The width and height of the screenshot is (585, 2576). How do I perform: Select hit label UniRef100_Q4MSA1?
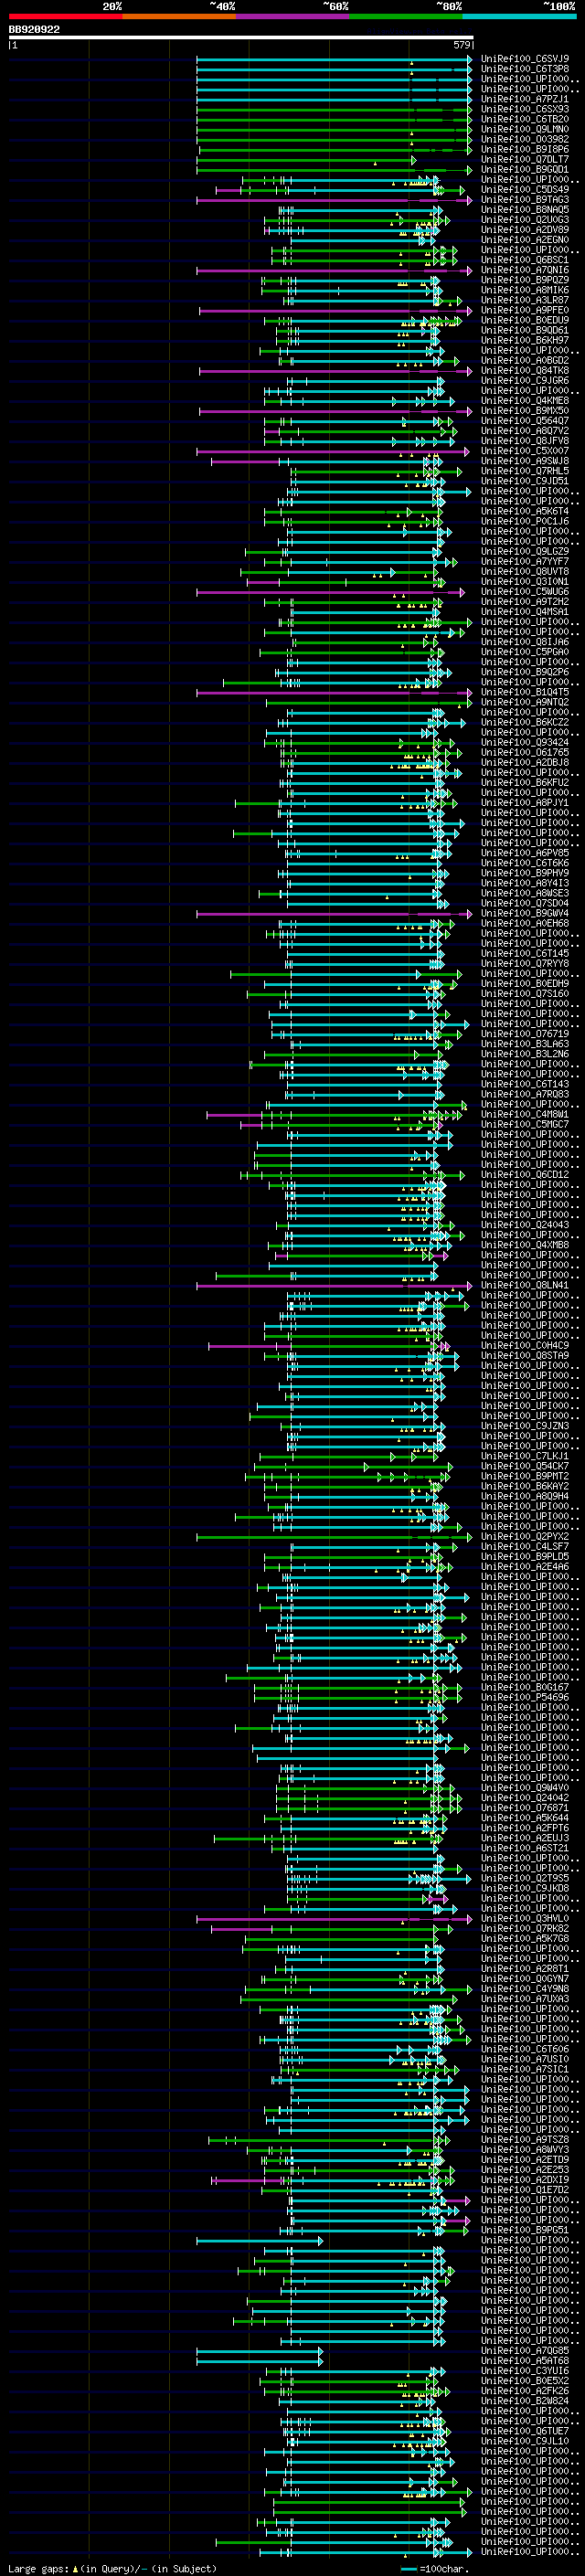(x=525, y=612)
